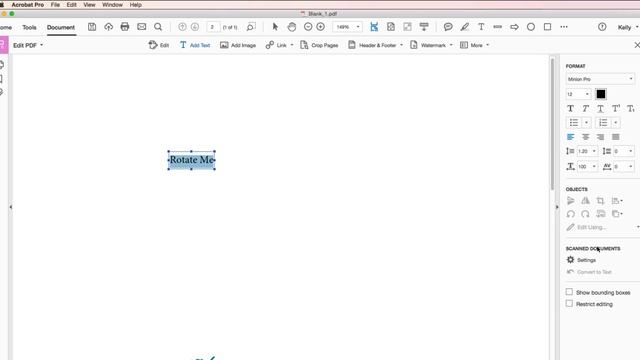This screenshot has height=360, width=640.
Task: Open the Help menu
Action: click(136, 5)
